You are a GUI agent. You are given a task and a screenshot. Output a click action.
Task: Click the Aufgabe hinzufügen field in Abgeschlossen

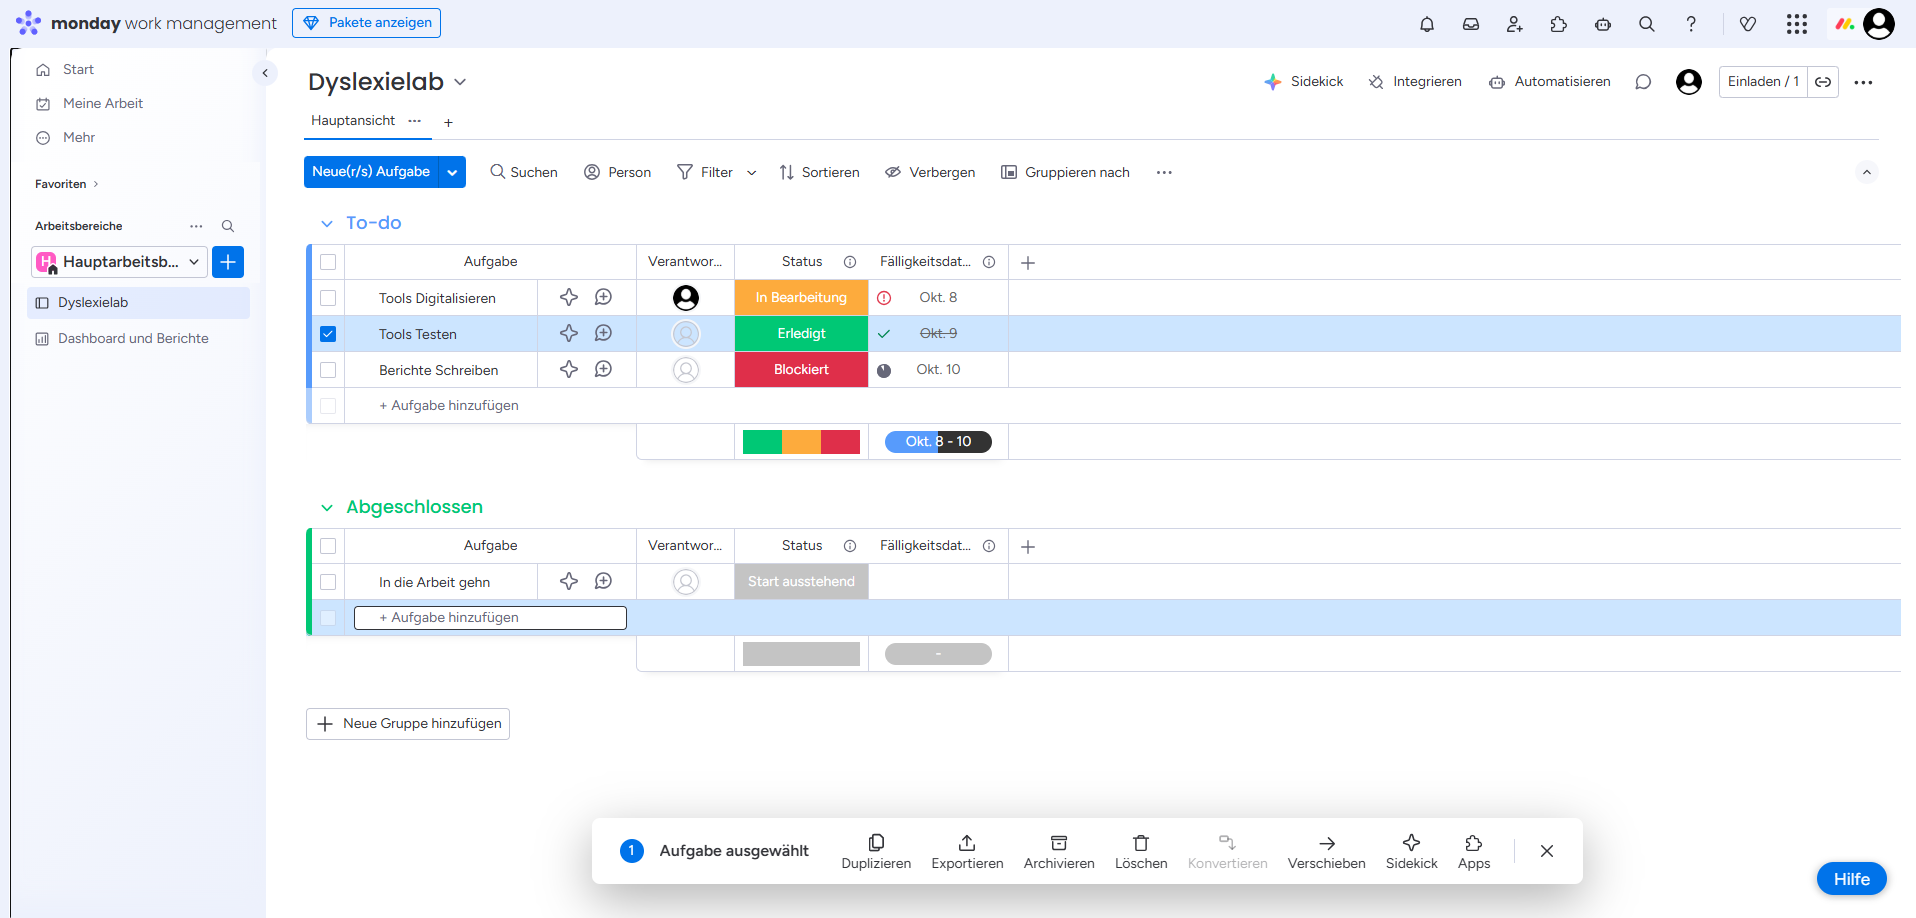(x=490, y=618)
